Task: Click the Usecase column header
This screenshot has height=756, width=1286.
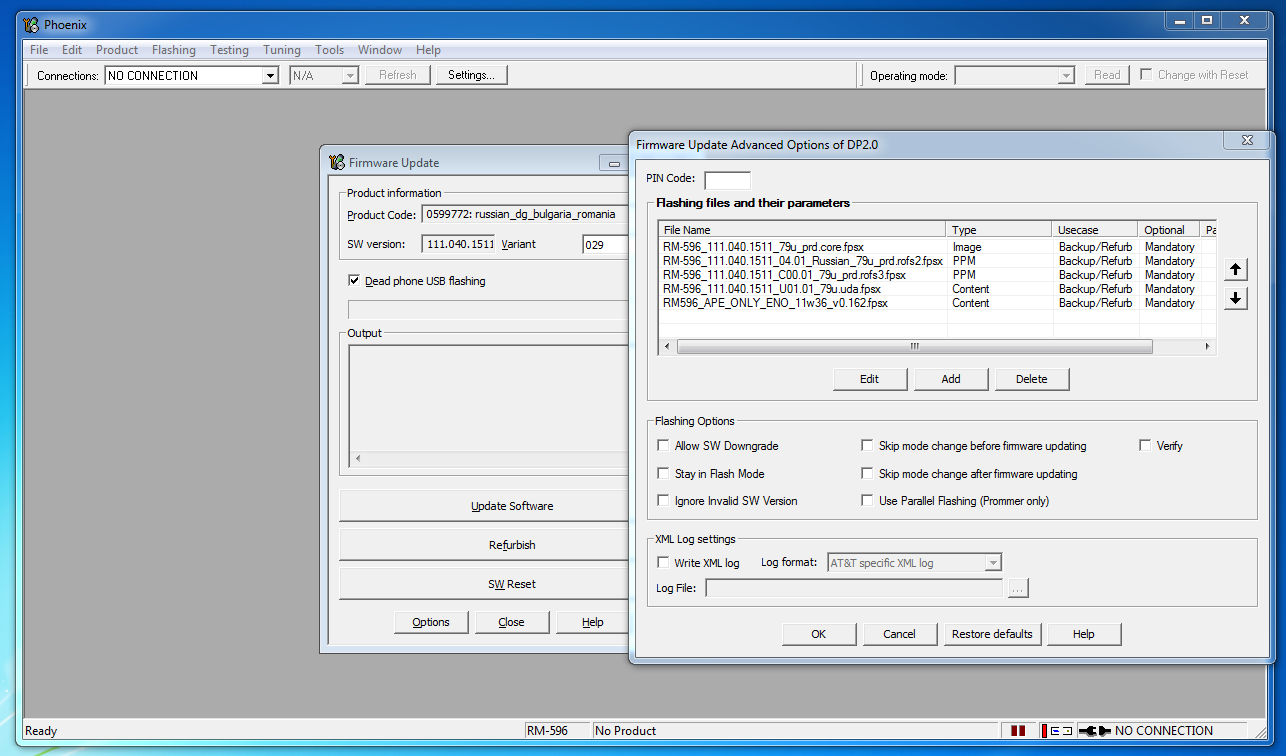Action: coord(1095,230)
